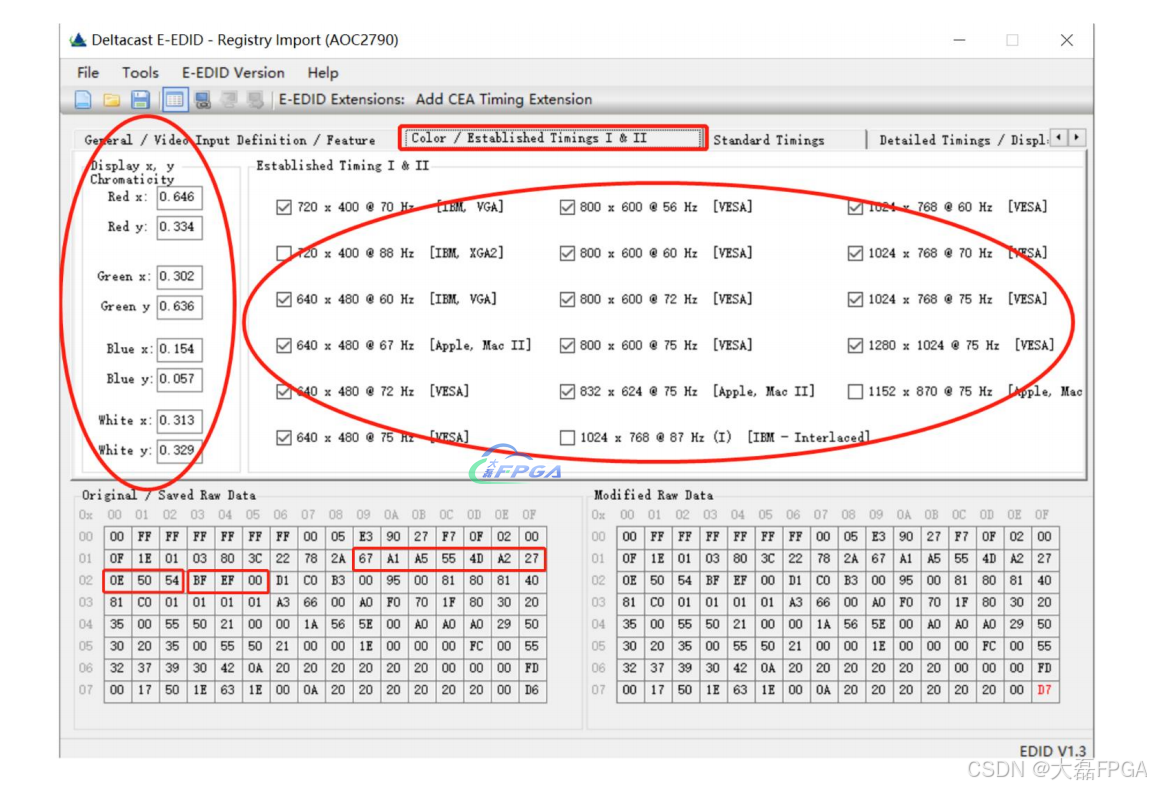Open the E-EDID Version menu
Screen dimensions: 1151x789
[233, 73]
